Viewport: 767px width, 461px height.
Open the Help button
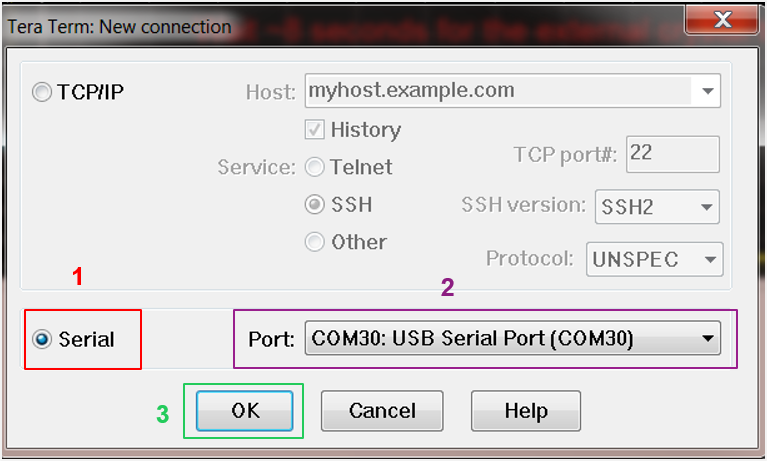coord(526,411)
